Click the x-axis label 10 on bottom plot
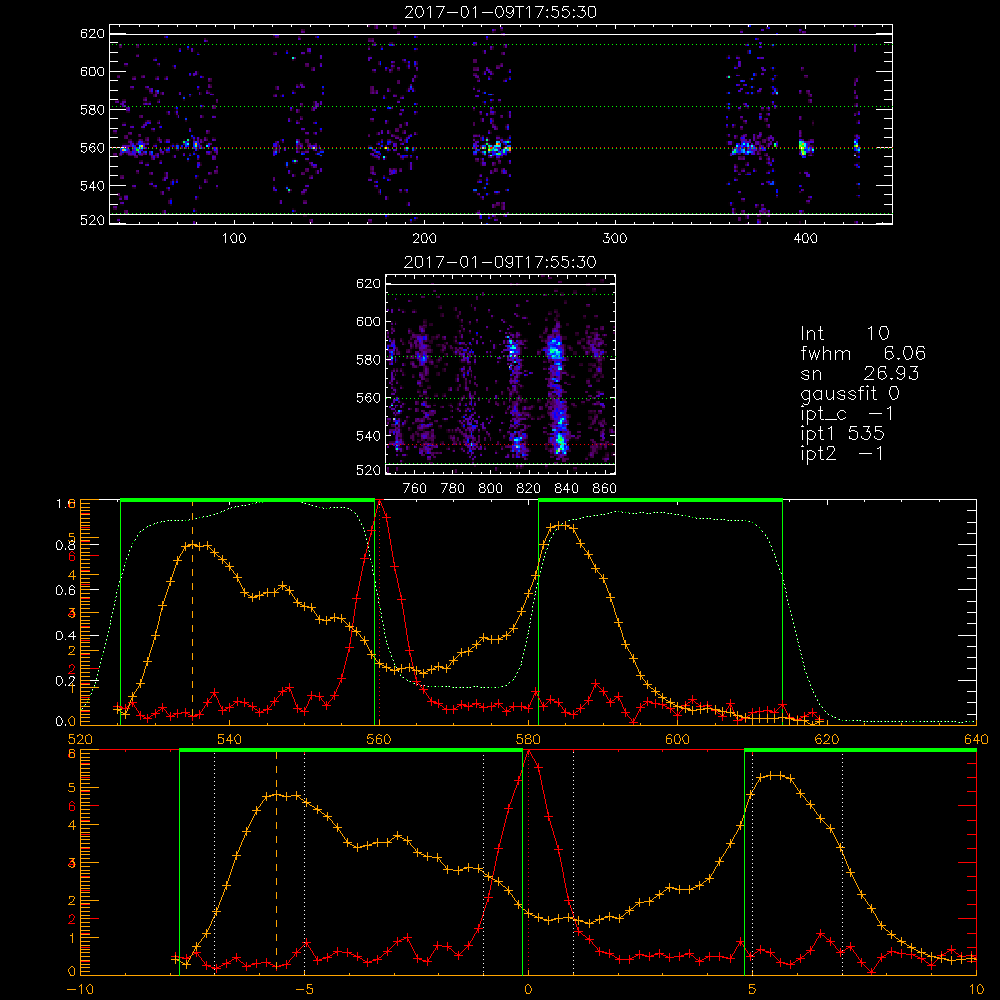The height and width of the screenshot is (1000, 1000). [x=976, y=990]
